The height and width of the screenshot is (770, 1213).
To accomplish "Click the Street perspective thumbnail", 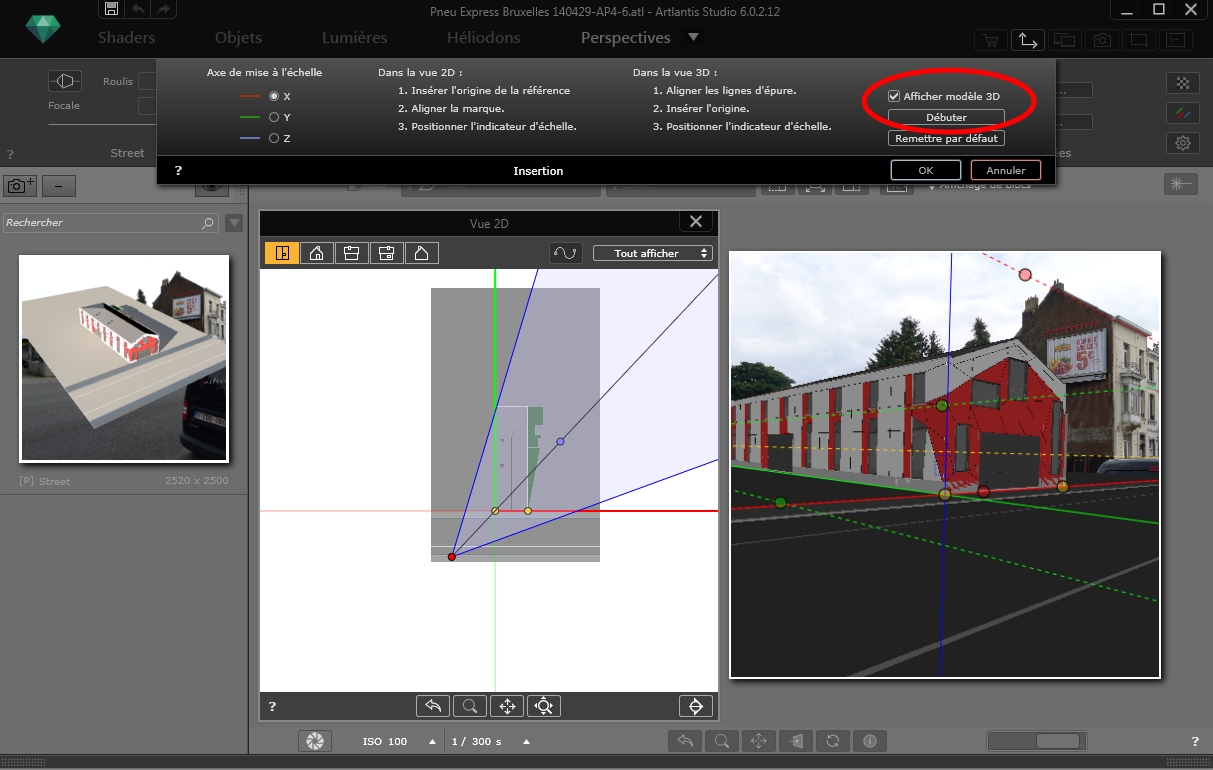I will 124,358.
